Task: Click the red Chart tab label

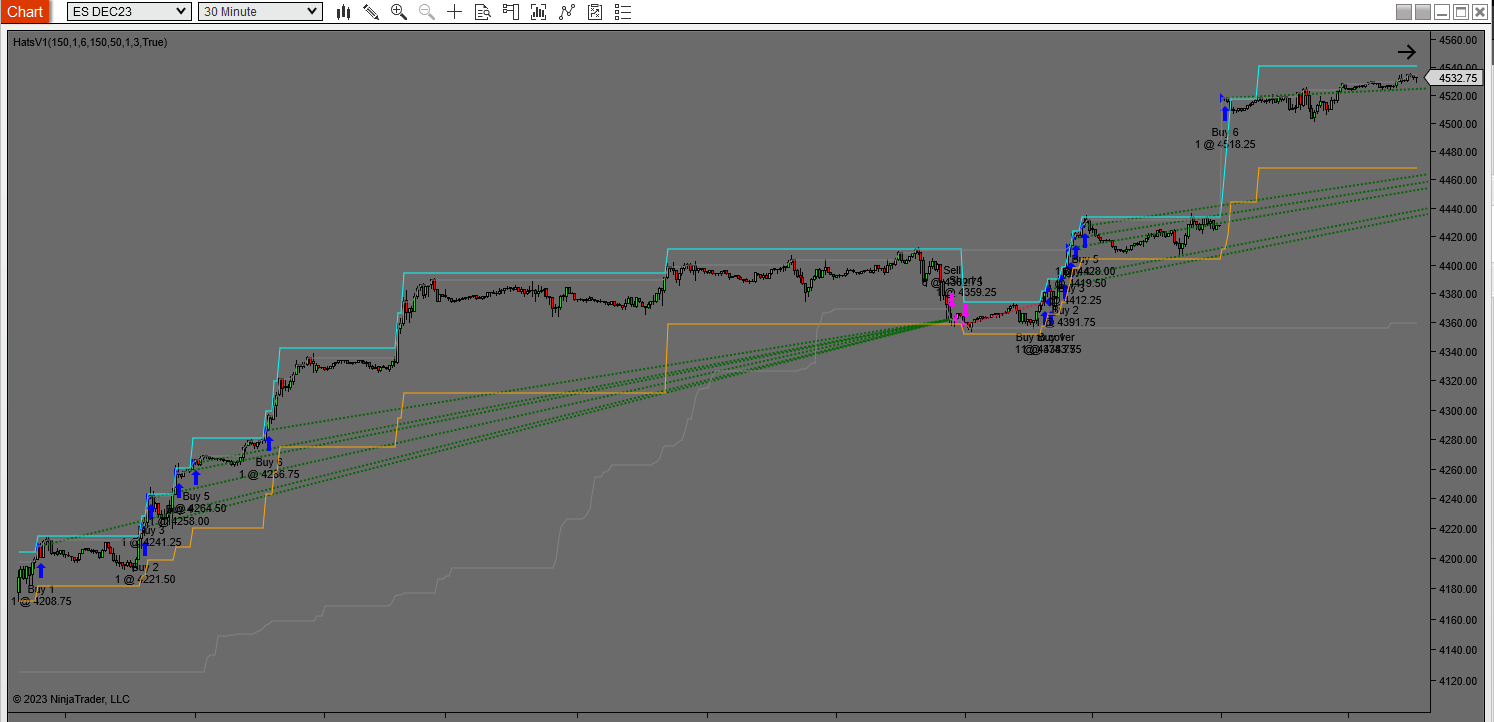Action: click(x=24, y=11)
